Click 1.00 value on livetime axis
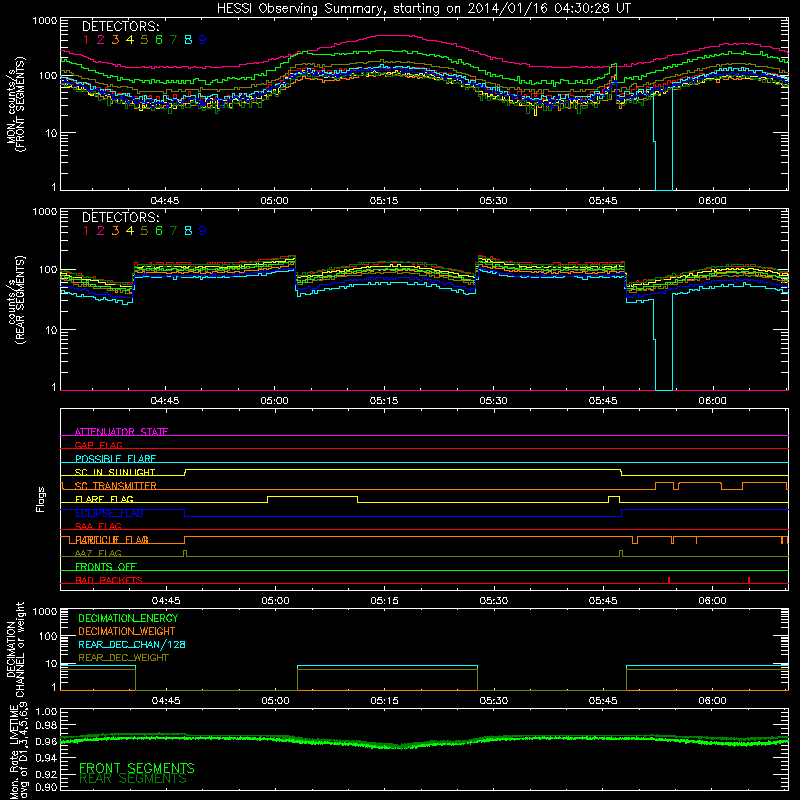This screenshot has width=800, height=800. 47,711
